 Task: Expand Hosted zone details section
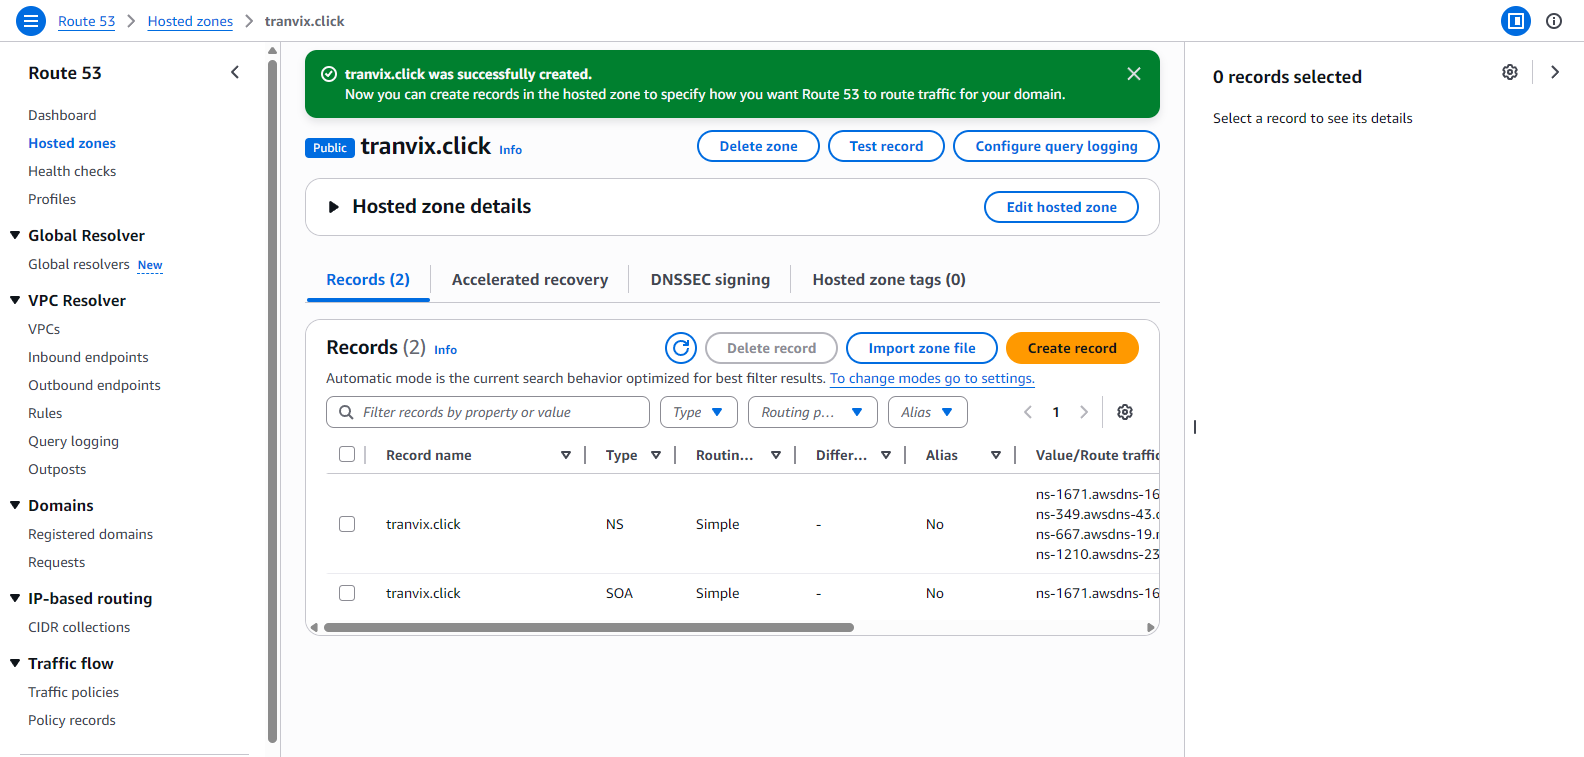click(334, 207)
